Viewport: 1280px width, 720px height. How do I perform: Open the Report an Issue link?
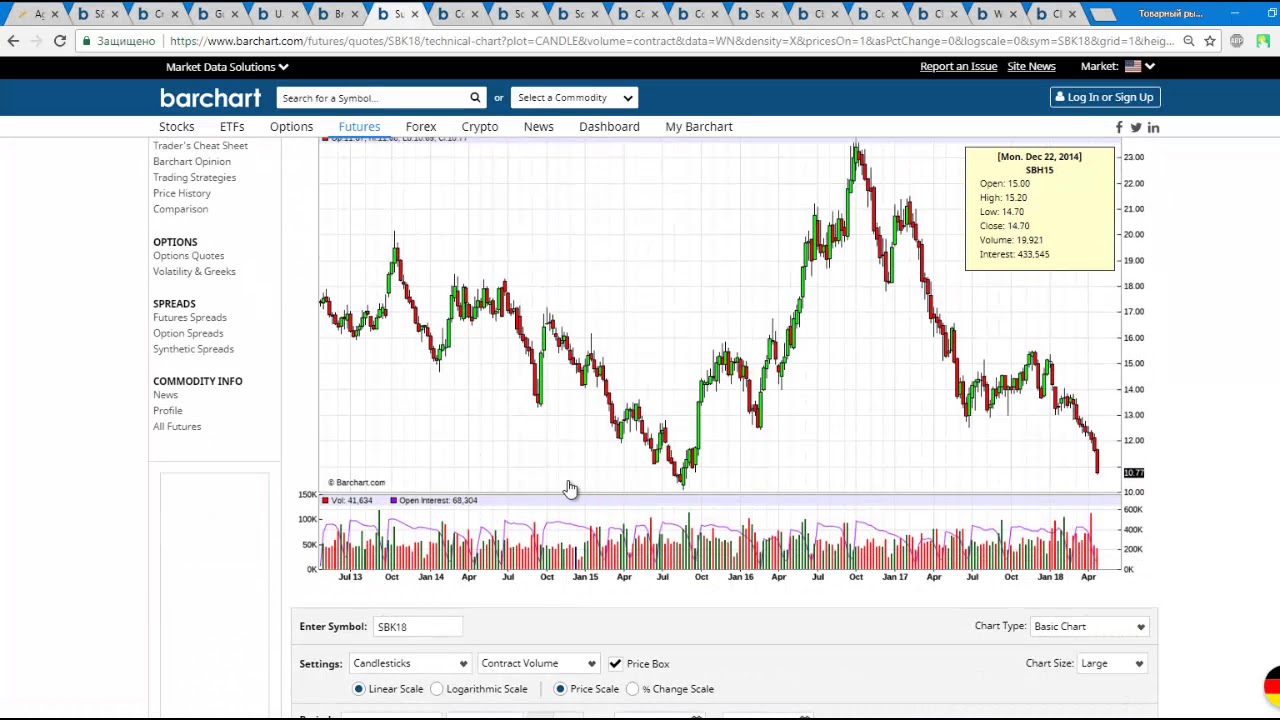(958, 66)
